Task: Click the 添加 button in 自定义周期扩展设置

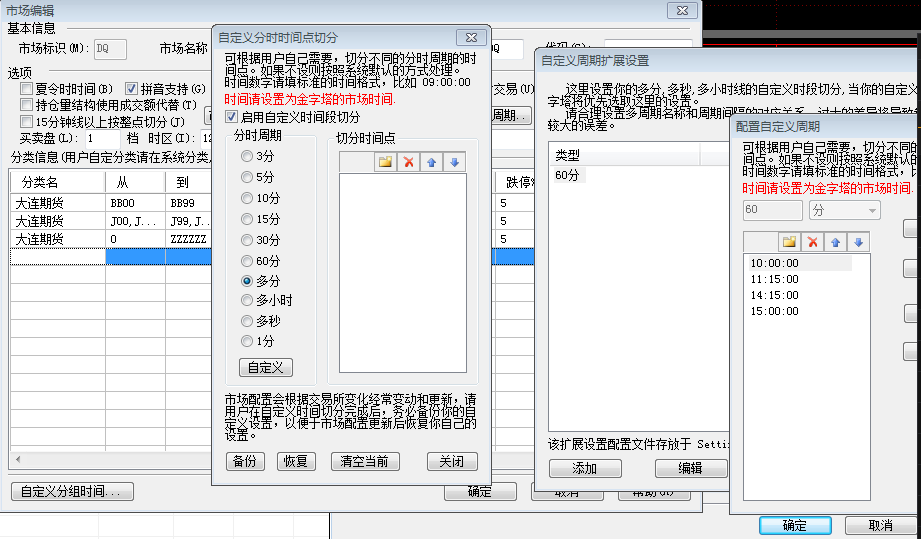Action: pyautogui.click(x=585, y=469)
